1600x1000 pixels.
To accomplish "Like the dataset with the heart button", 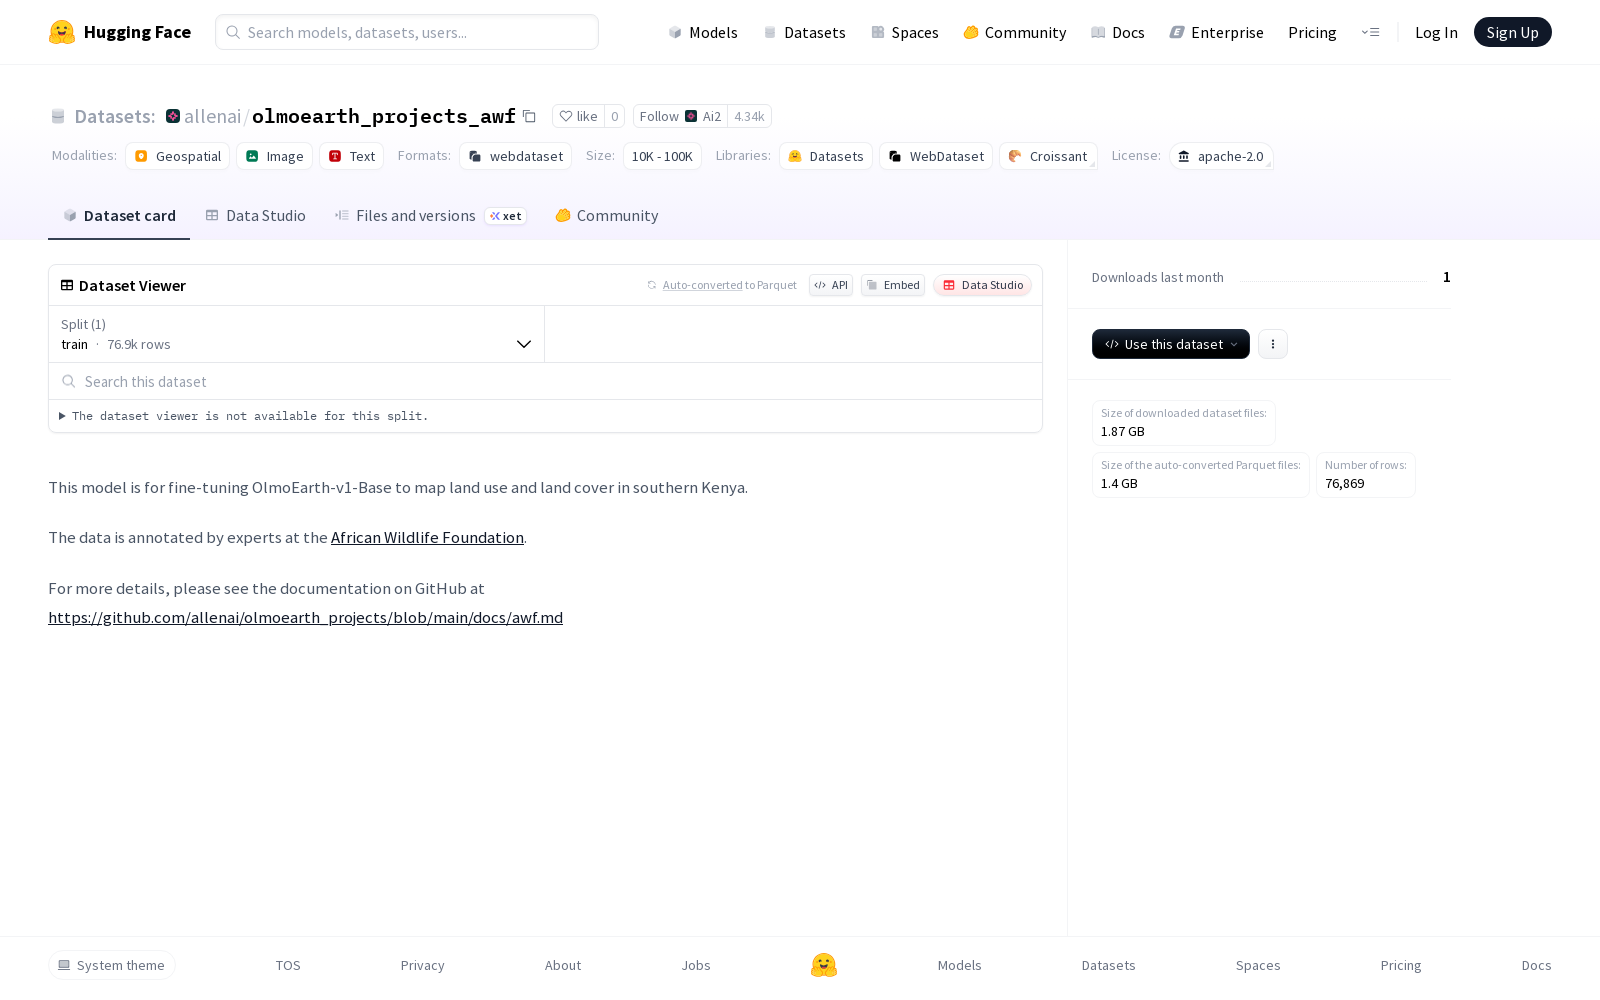I will tap(578, 116).
